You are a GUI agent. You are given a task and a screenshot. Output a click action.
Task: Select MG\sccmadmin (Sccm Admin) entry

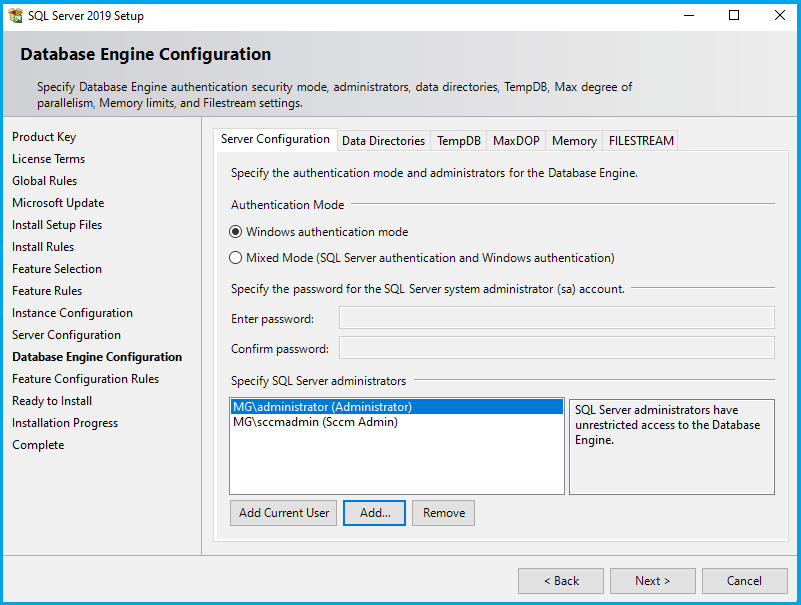tap(315, 422)
